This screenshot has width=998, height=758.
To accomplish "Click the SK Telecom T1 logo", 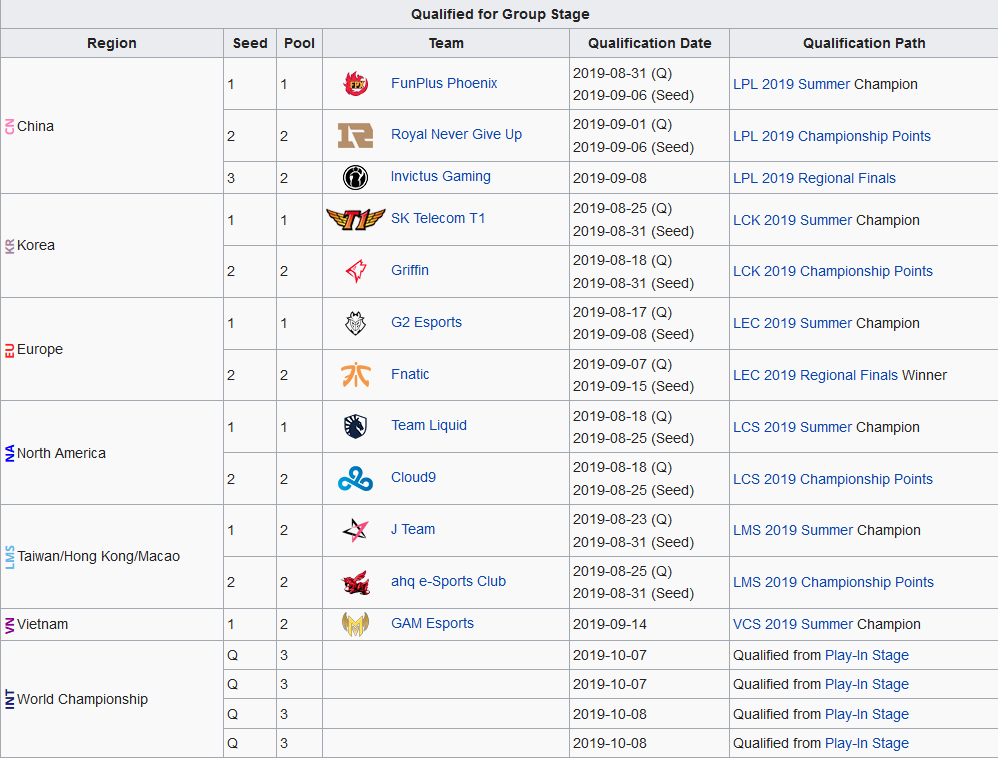I will tap(355, 219).
